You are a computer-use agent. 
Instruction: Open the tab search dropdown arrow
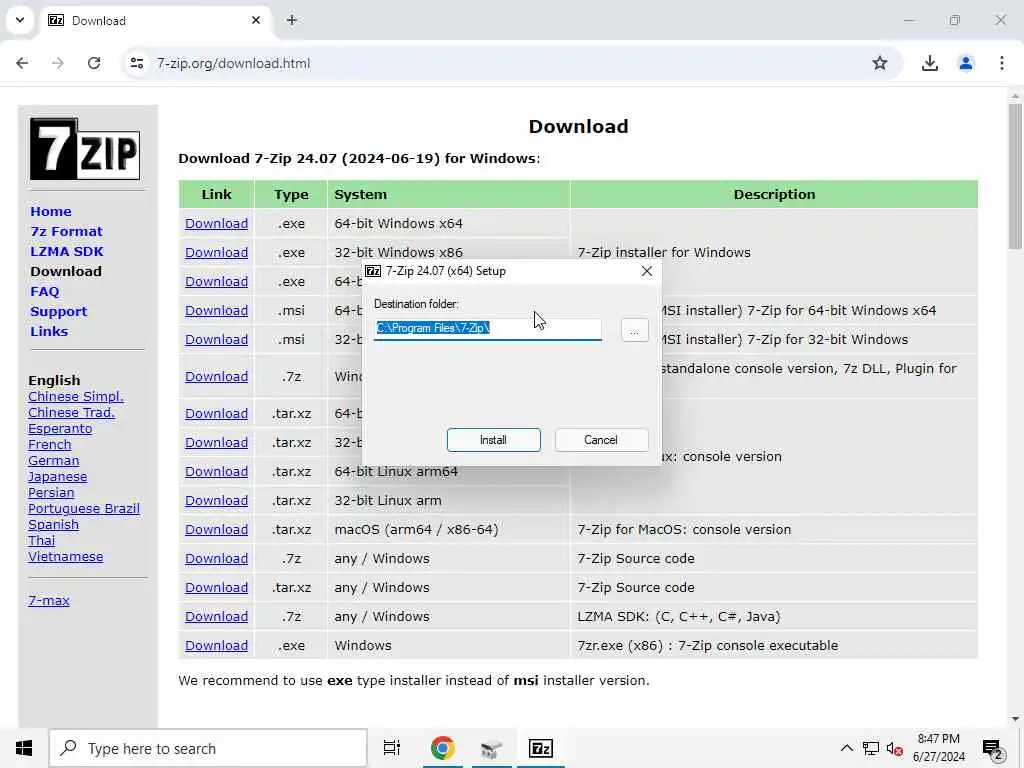[x=20, y=20]
